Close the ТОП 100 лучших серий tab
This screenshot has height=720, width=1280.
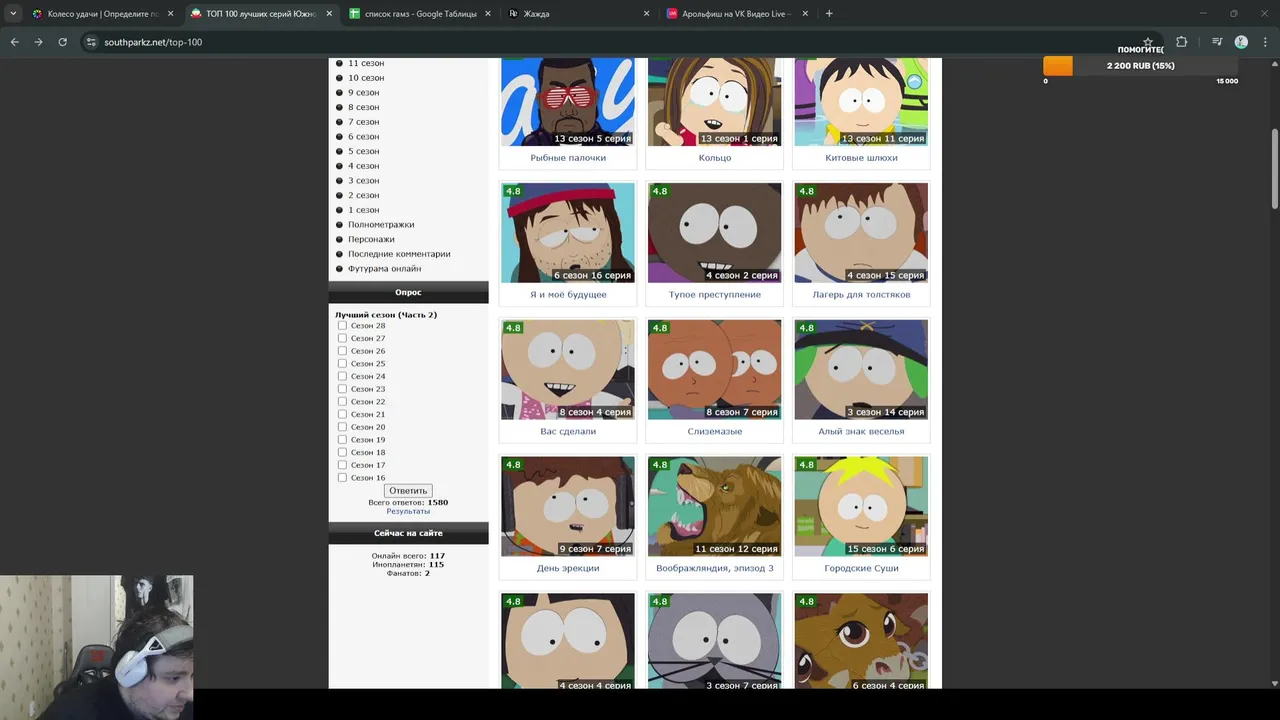pyautogui.click(x=329, y=14)
